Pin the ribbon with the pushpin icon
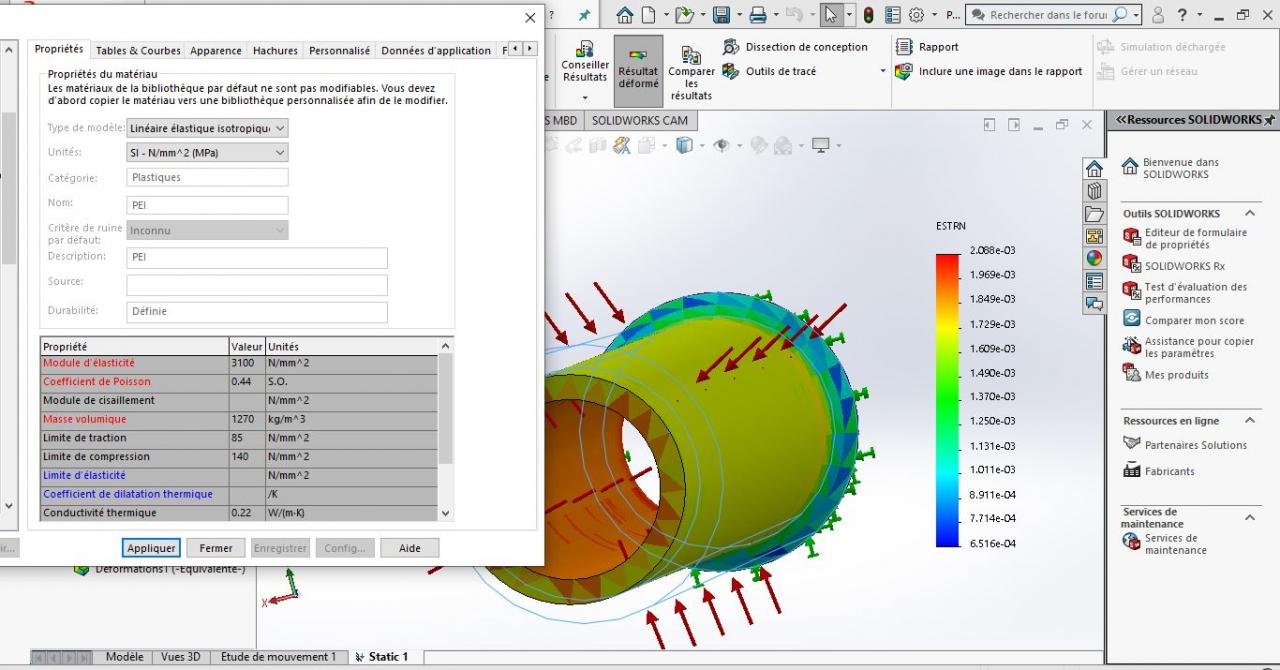Viewport: 1280px width, 670px height. point(584,15)
